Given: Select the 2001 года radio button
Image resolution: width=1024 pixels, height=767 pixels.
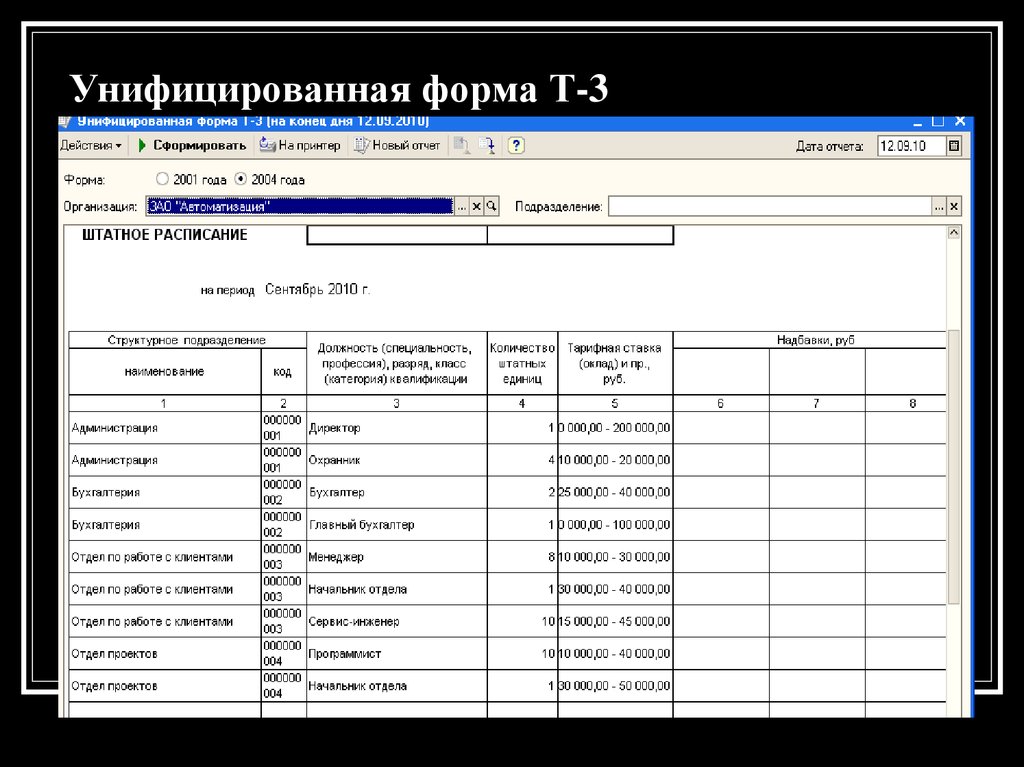Looking at the screenshot, I should coord(161,179).
